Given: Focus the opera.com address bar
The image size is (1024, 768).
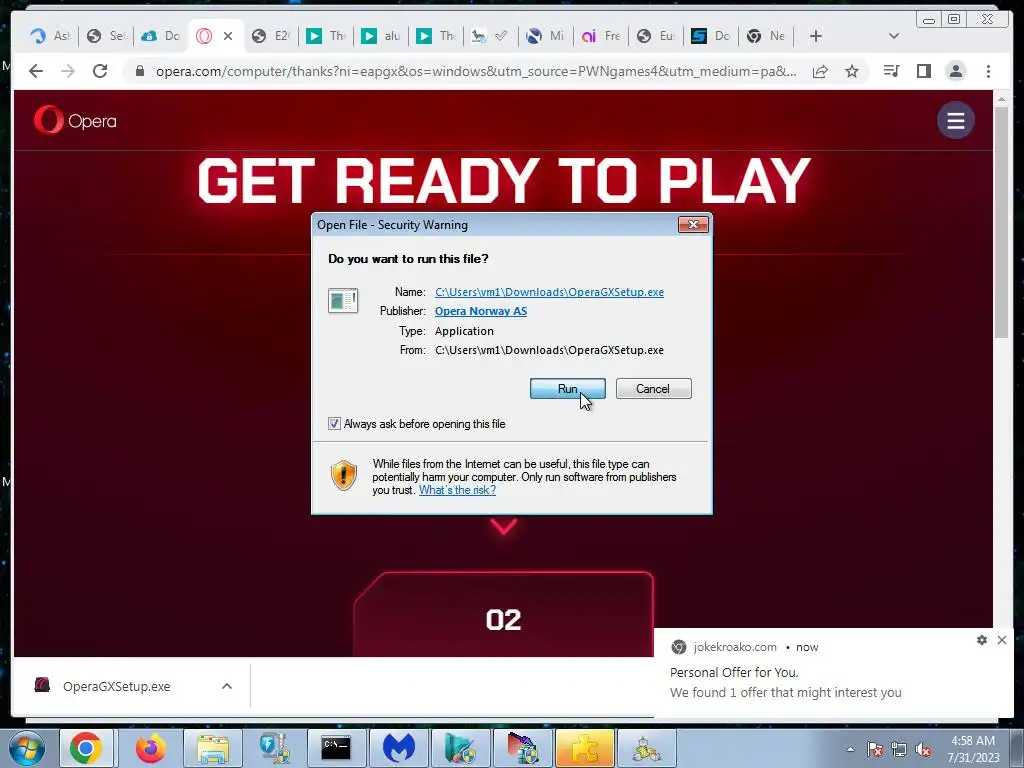Looking at the screenshot, I should [x=475, y=71].
